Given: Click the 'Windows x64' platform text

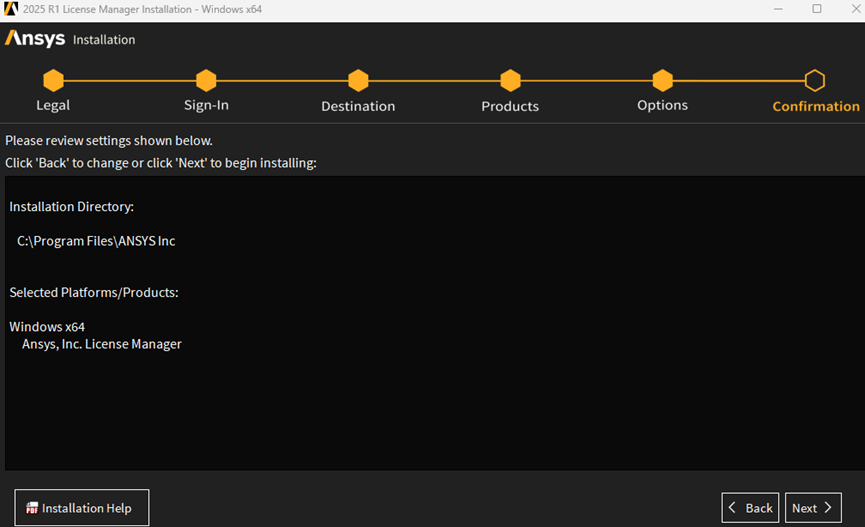Looking at the screenshot, I should pyautogui.click(x=47, y=327).
